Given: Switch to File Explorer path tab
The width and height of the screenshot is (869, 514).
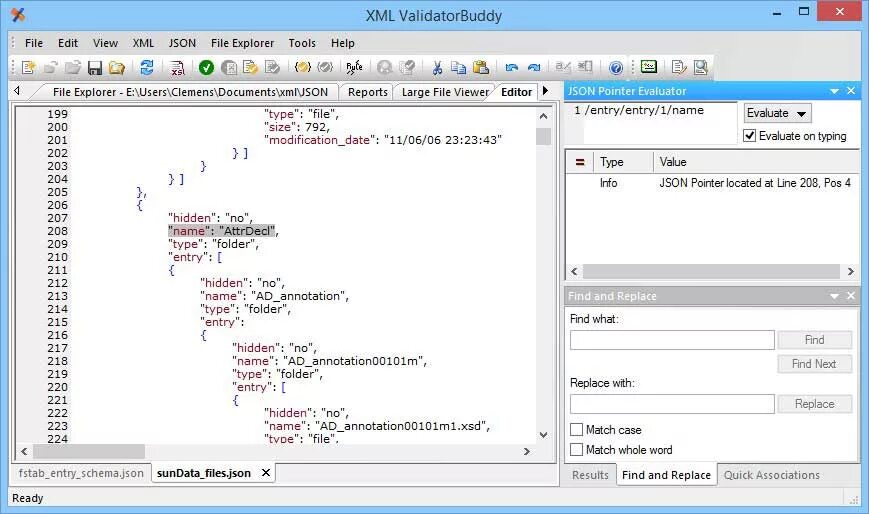Looking at the screenshot, I should pos(190,92).
